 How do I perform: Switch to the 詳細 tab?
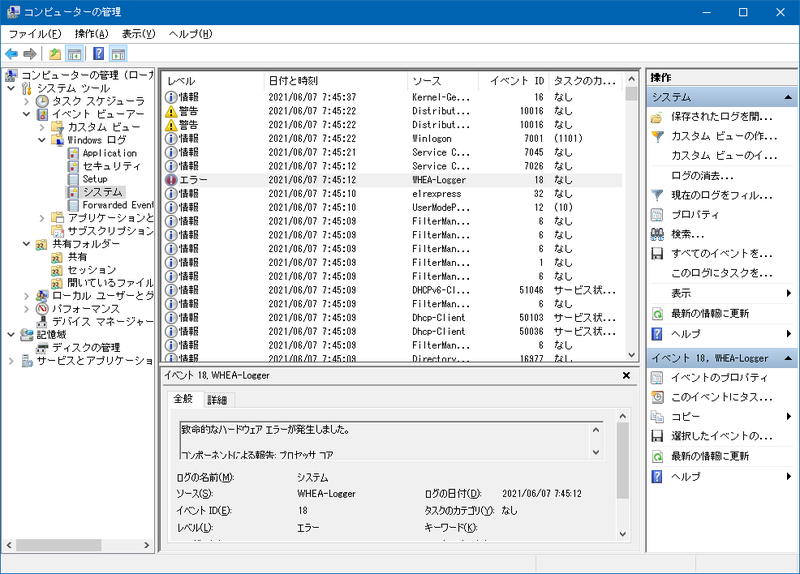[x=216, y=400]
